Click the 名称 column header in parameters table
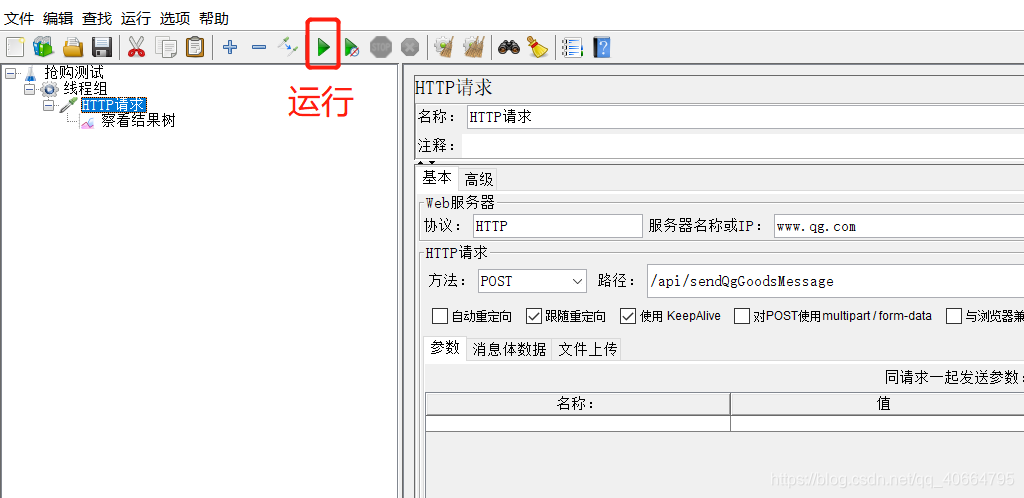The image size is (1024, 498). point(577,404)
